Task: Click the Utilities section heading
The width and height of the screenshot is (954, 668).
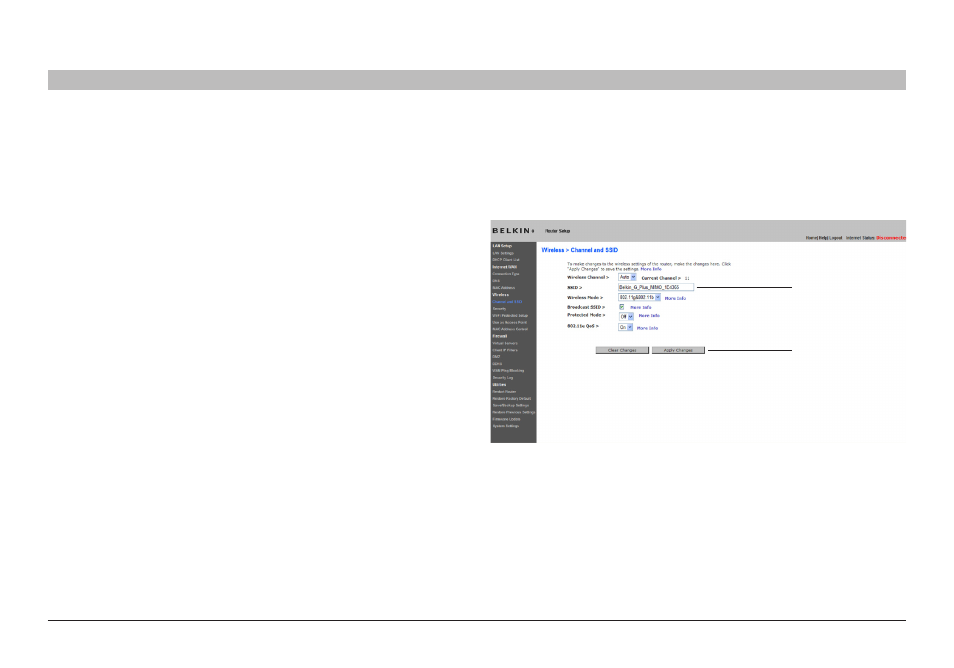Action: coord(499,384)
